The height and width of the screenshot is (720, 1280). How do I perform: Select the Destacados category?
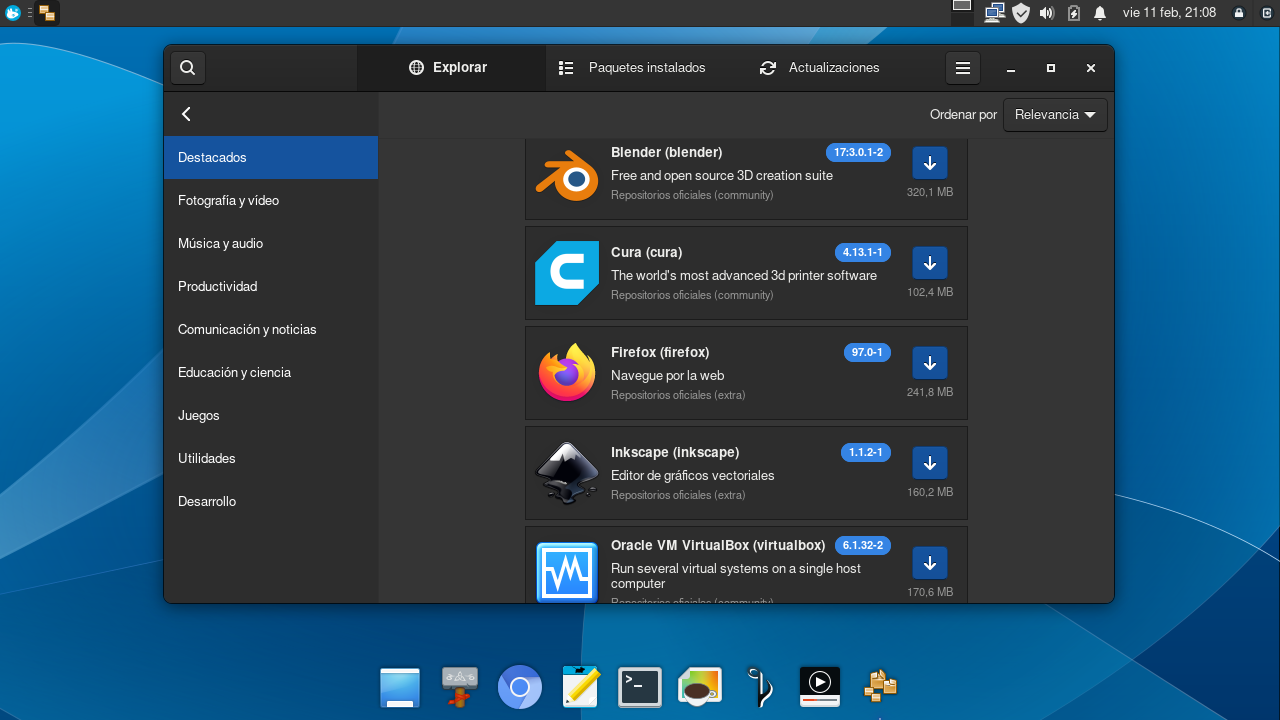coord(271,158)
